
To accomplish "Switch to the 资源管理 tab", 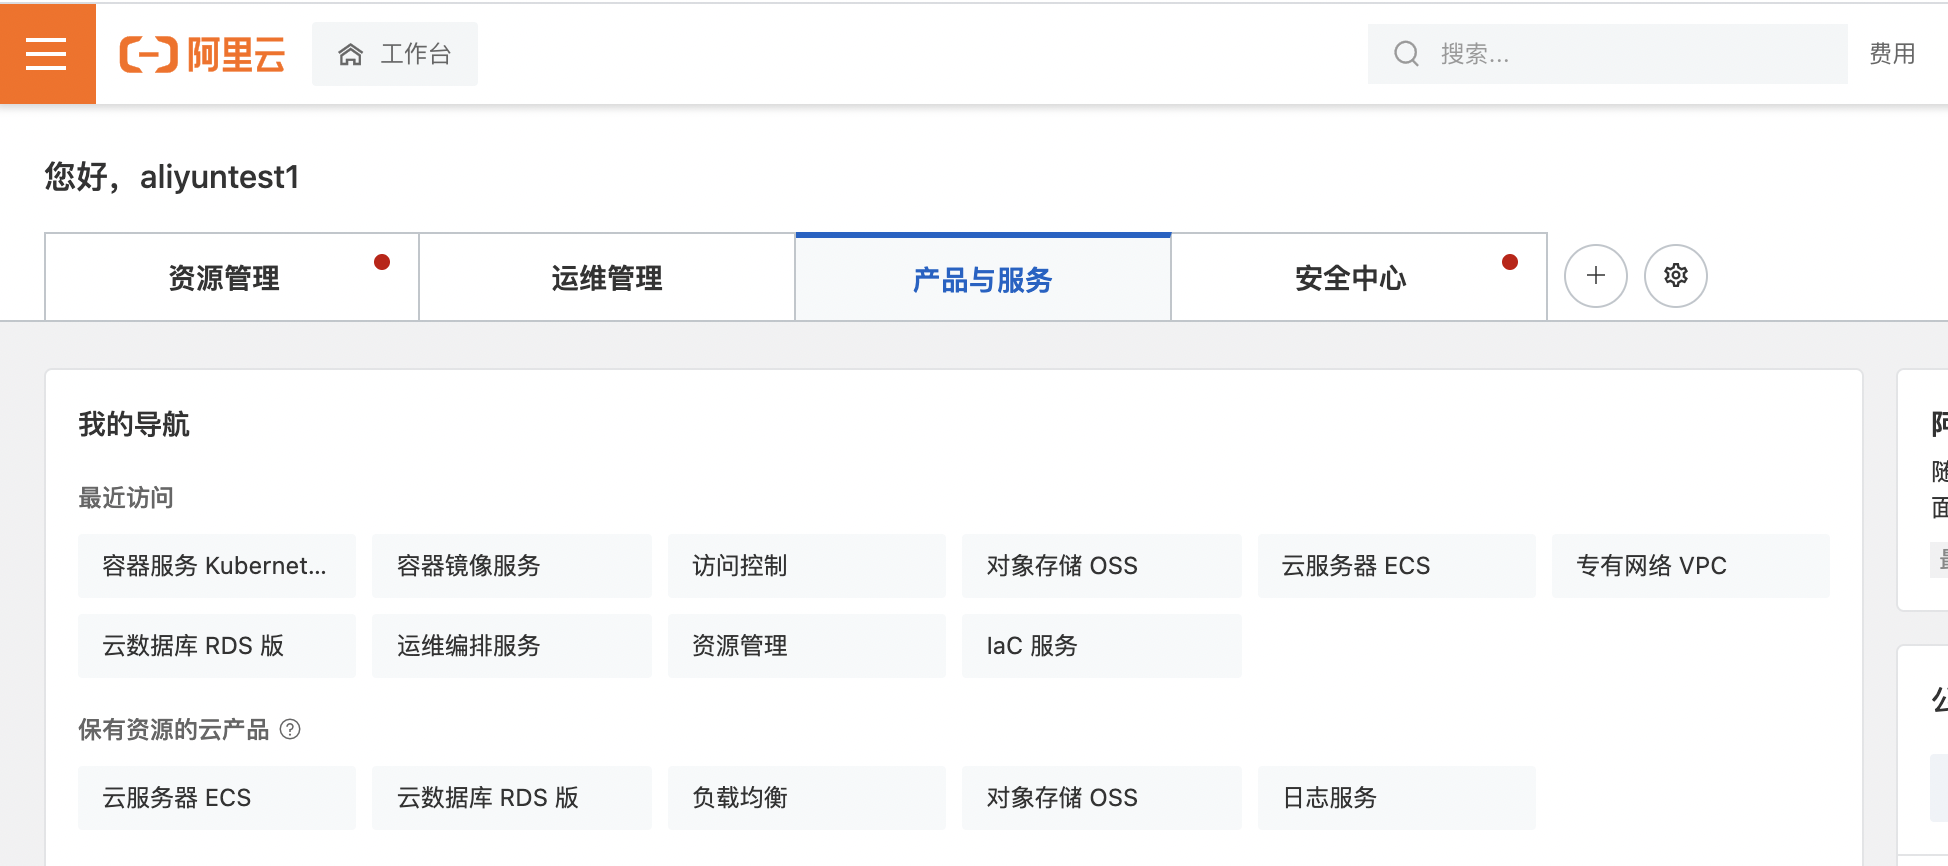I will (x=224, y=278).
